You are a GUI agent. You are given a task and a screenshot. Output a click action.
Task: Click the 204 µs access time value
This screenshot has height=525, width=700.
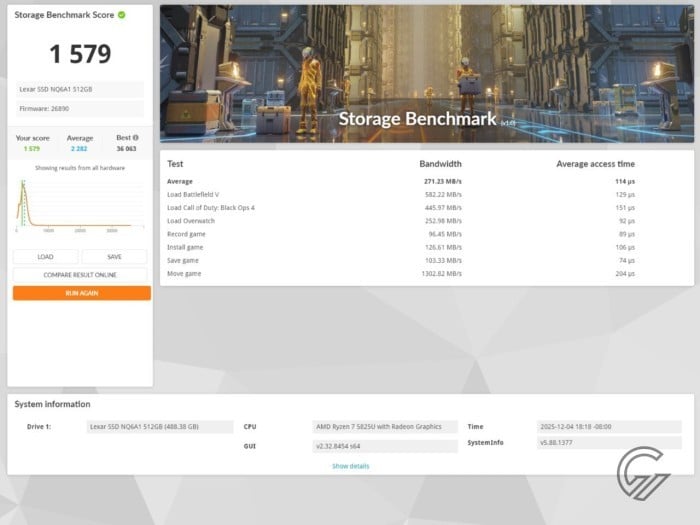pyautogui.click(x=625, y=274)
